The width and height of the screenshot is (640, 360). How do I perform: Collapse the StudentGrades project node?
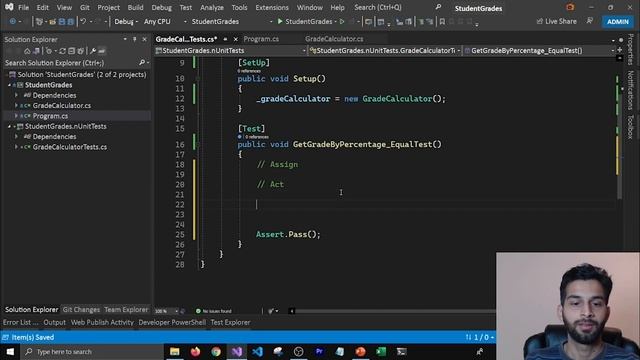click(9, 85)
